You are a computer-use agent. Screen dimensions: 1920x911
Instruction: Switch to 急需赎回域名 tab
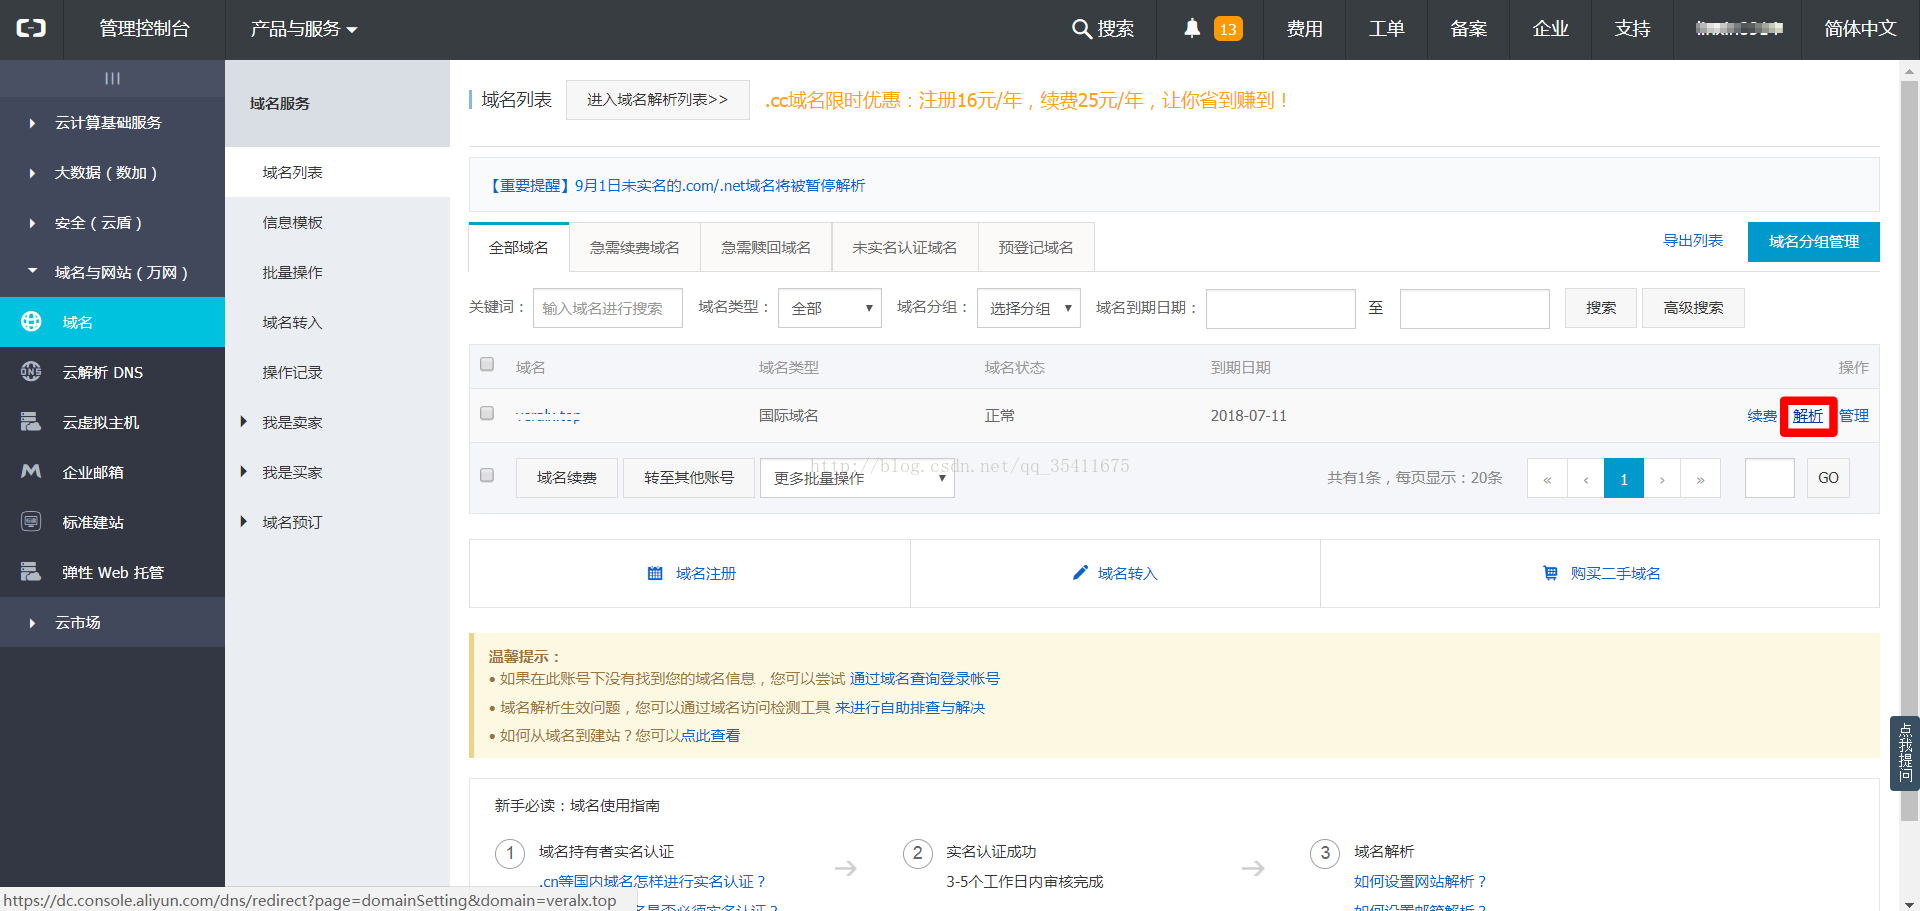pyautogui.click(x=766, y=247)
